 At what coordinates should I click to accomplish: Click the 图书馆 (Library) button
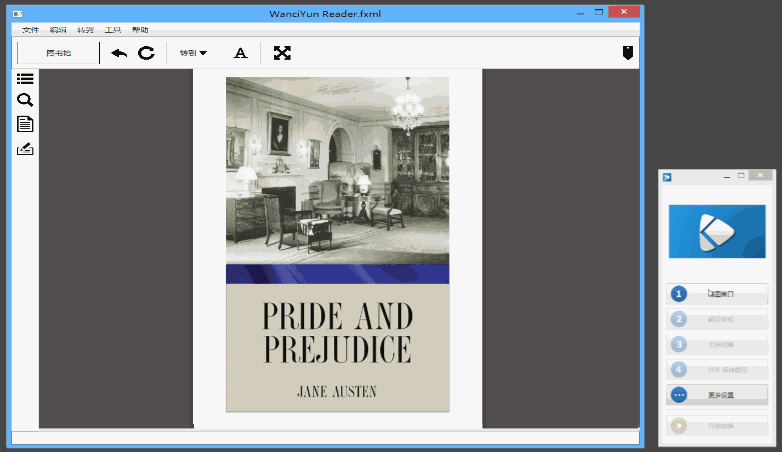58,53
